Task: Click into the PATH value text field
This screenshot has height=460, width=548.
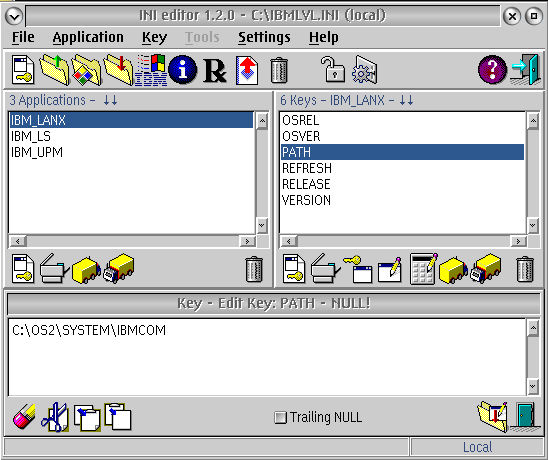Action: click(267, 357)
